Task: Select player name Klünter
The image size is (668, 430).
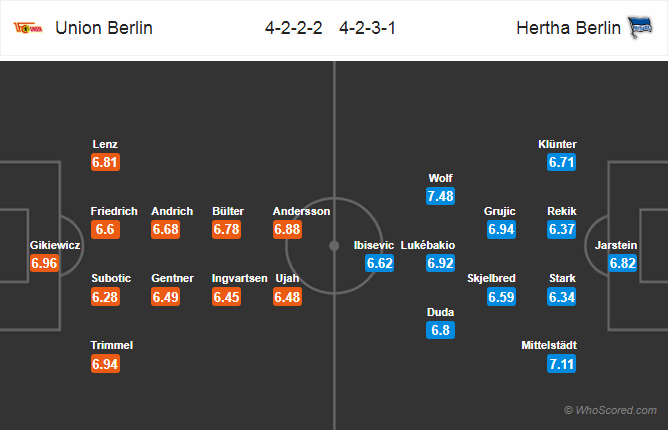Action: [557, 144]
